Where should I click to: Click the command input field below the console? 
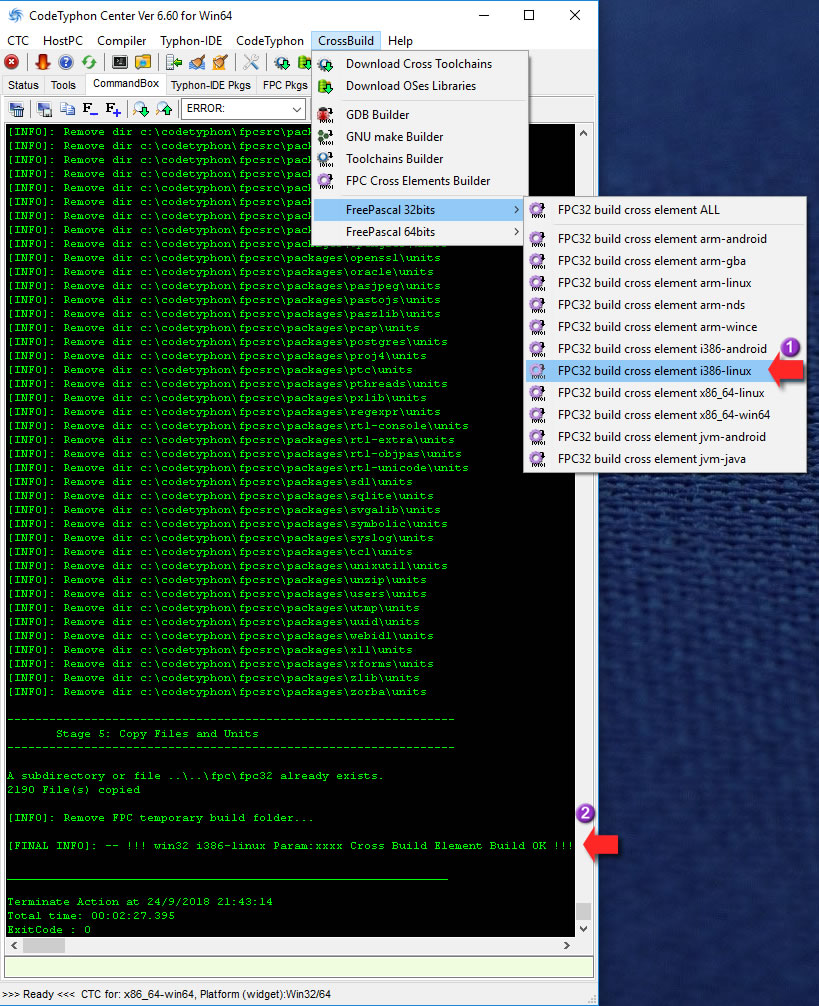tap(299, 967)
